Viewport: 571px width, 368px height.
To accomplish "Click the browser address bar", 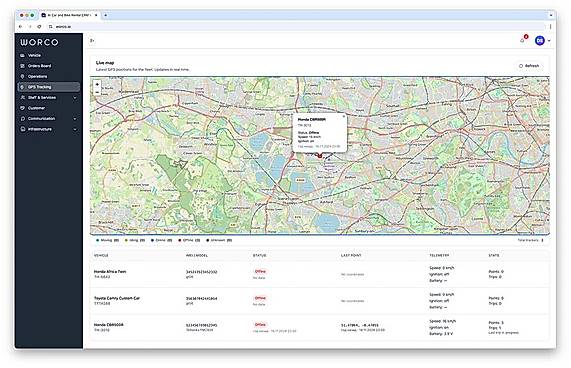I will pos(297,27).
